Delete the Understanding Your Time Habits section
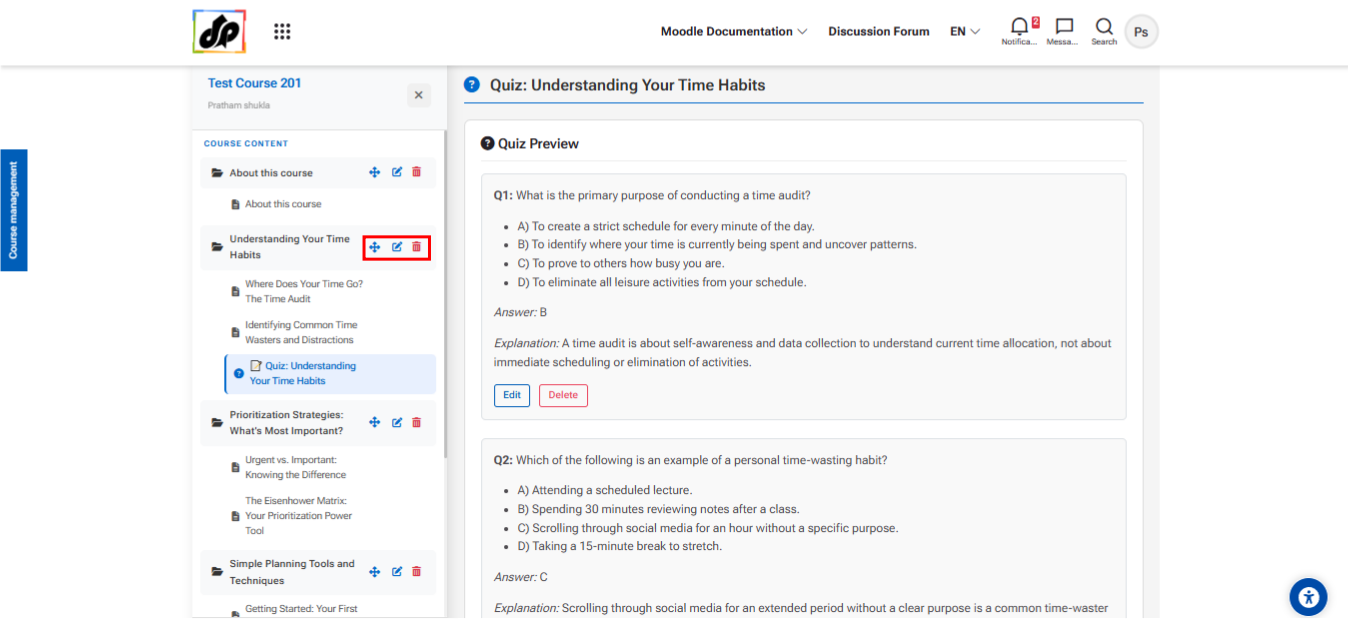The image size is (1349, 619). pyautogui.click(x=417, y=247)
